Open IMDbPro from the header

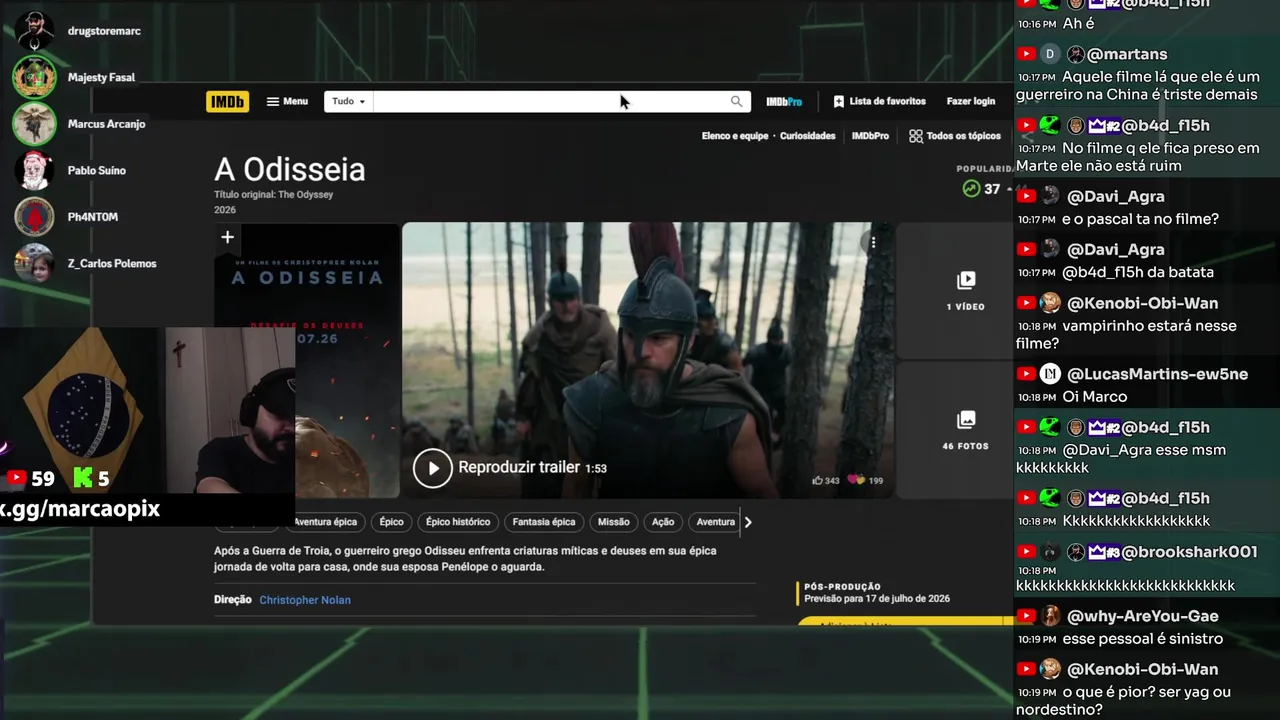pos(784,101)
